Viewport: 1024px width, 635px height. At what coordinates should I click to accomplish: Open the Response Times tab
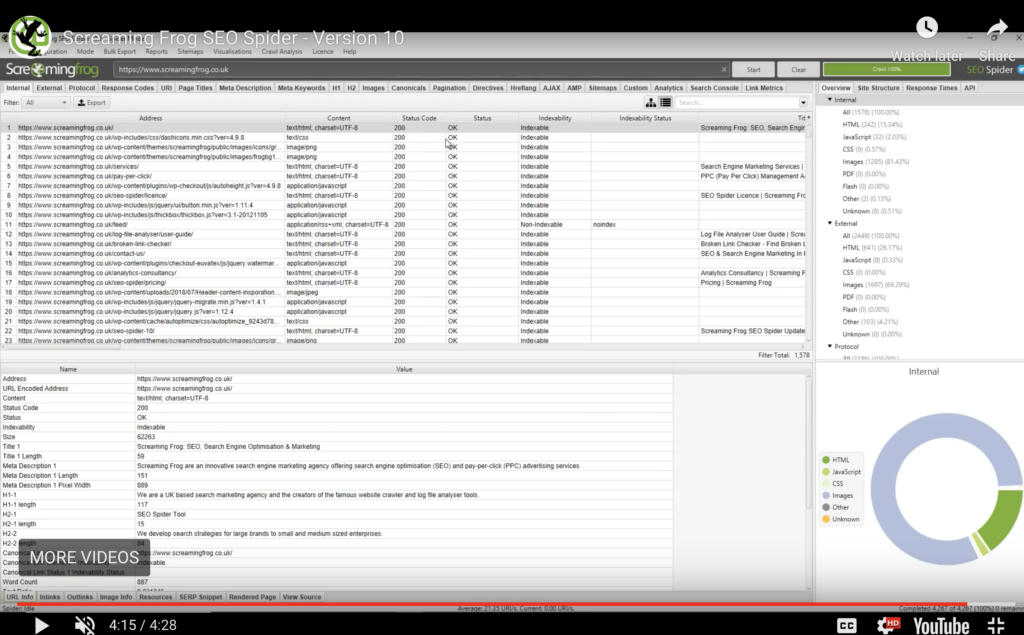click(x=931, y=88)
